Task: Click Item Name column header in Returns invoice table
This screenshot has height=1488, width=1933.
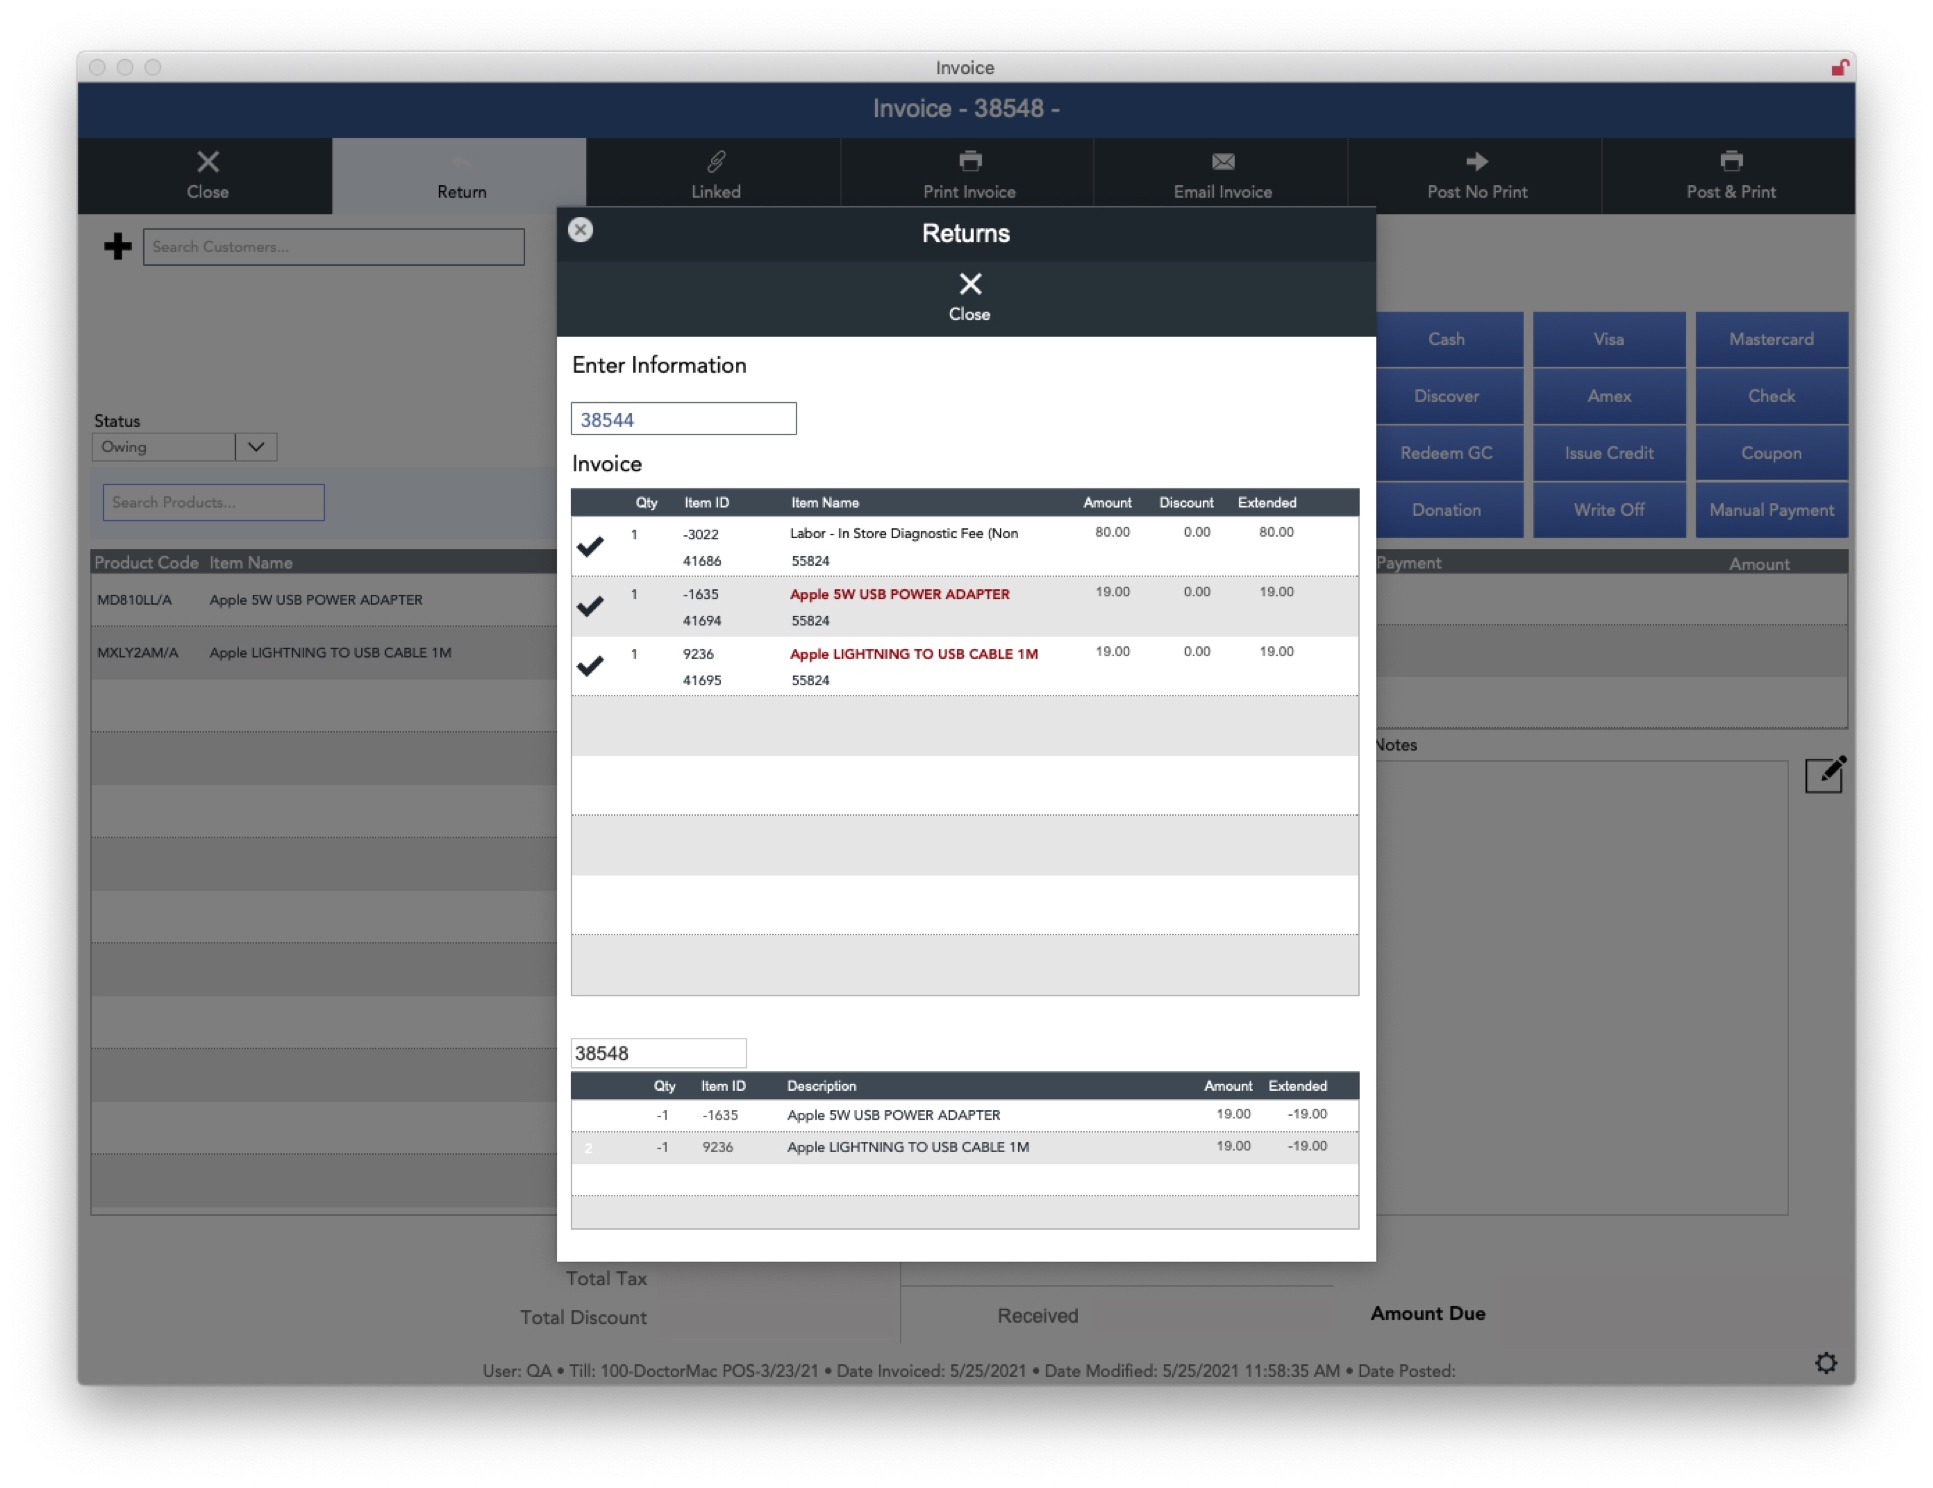Action: pos(824,503)
